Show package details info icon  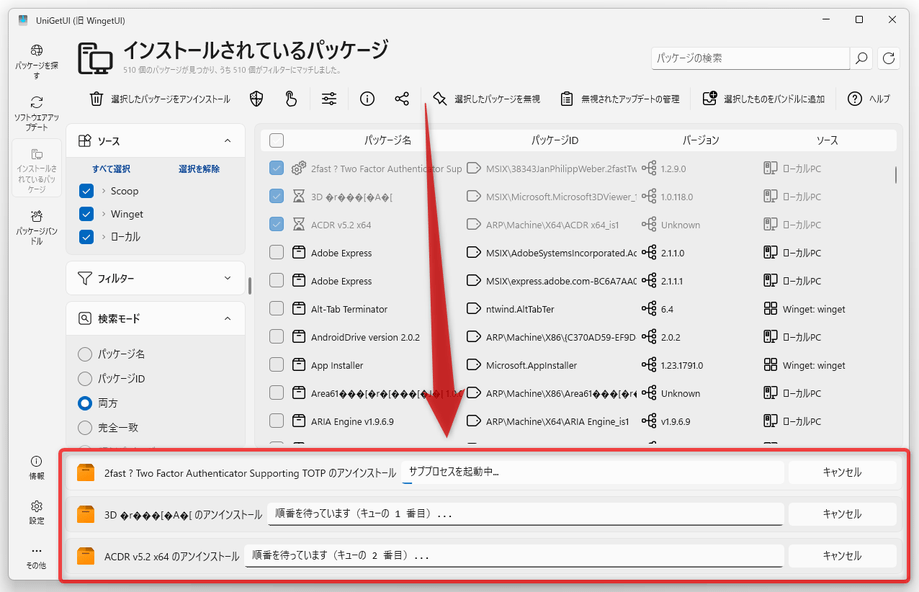coord(367,99)
